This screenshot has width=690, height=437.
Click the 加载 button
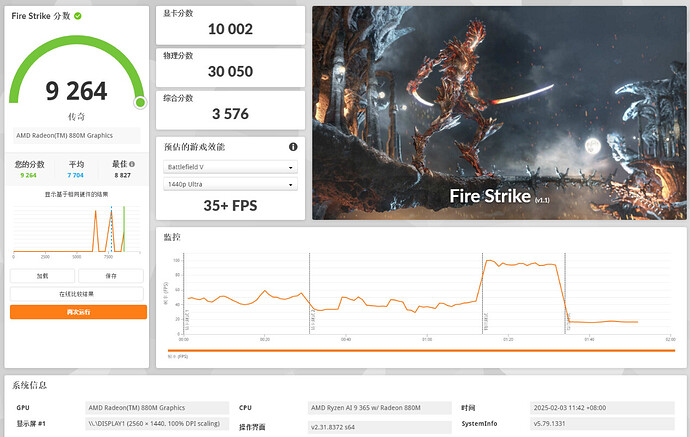43,276
